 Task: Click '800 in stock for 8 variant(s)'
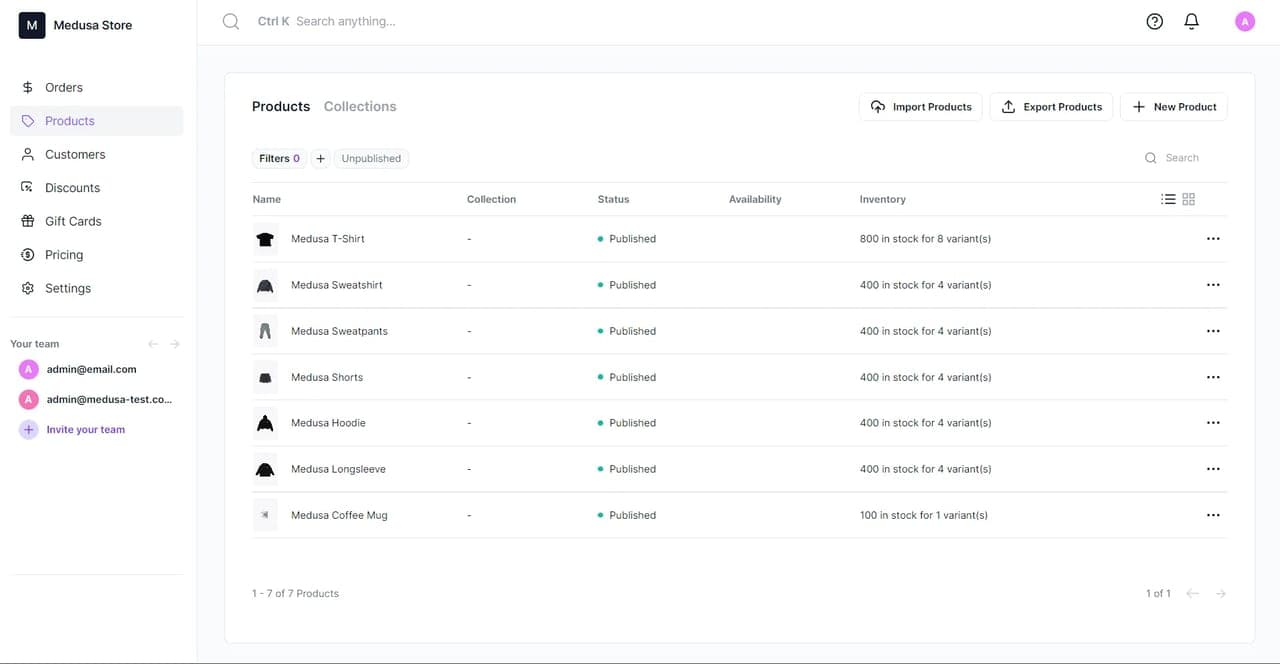[x=925, y=239]
